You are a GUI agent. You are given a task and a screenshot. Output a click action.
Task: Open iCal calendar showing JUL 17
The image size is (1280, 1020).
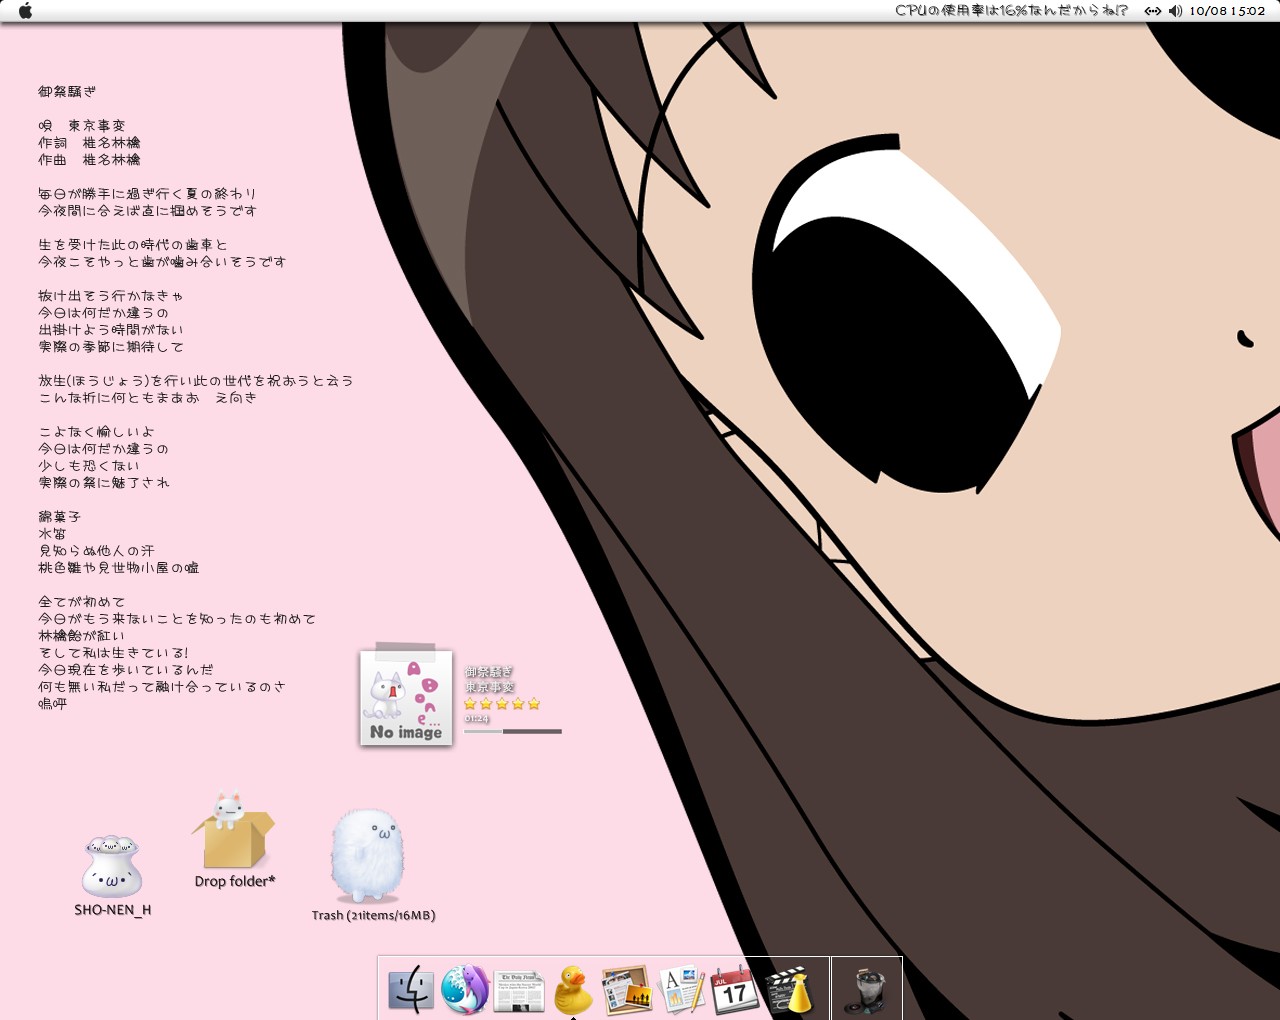pos(734,989)
